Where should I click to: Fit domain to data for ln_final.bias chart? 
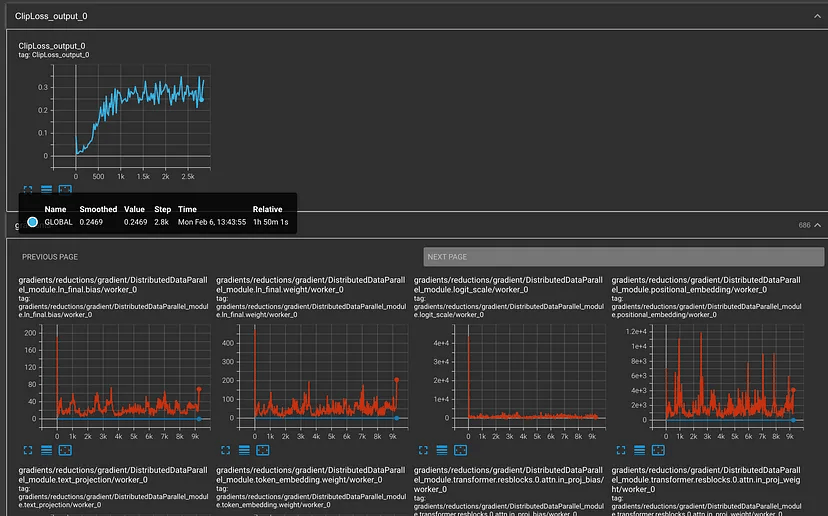[x=65, y=450]
